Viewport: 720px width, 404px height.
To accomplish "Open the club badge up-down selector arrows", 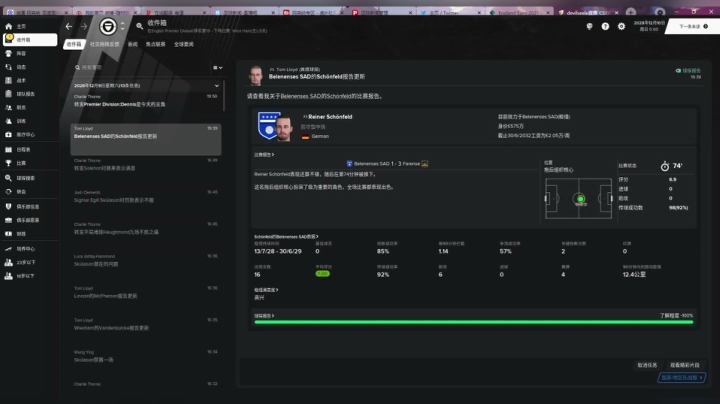I will [123, 27].
